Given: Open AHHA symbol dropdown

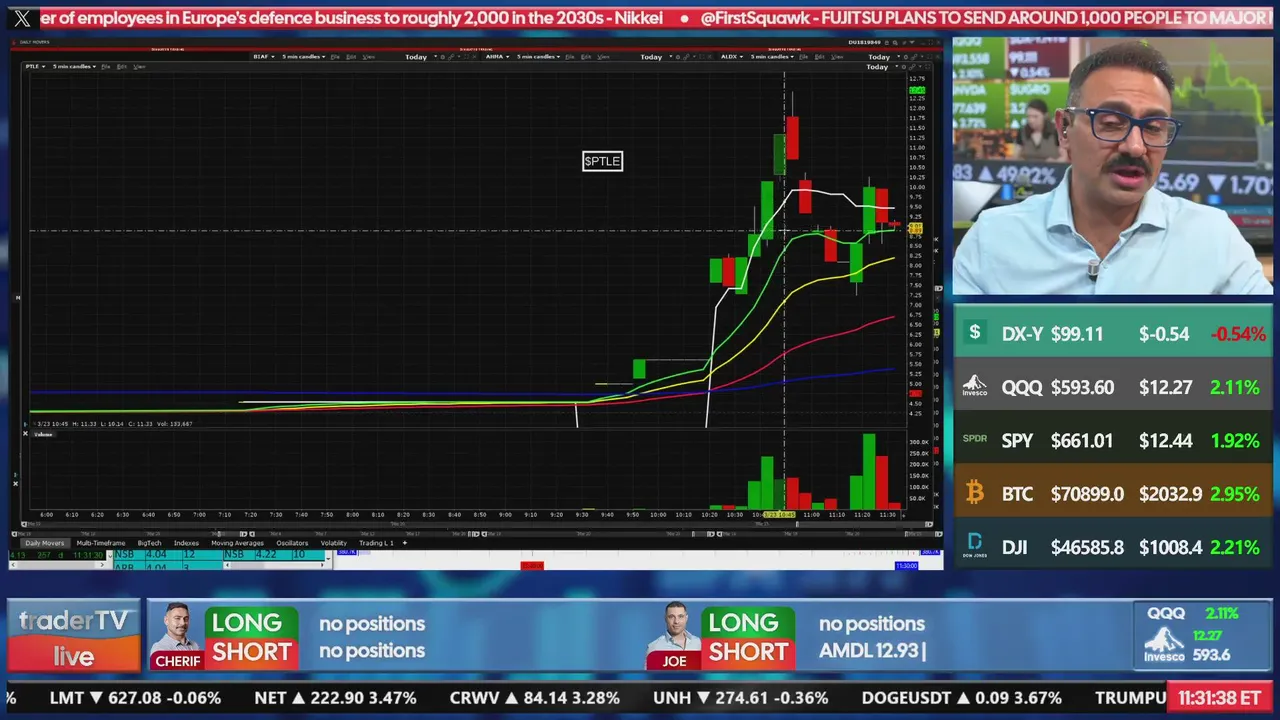Looking at the screenshot, I should click(x=497, y=57).
